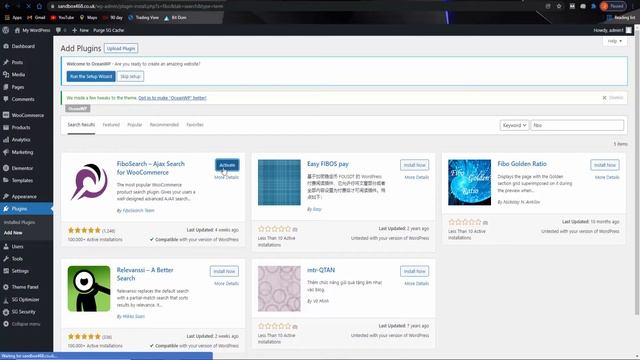
Task: Install the Easy FIBOS pay plugin
Action: (414, 165)
